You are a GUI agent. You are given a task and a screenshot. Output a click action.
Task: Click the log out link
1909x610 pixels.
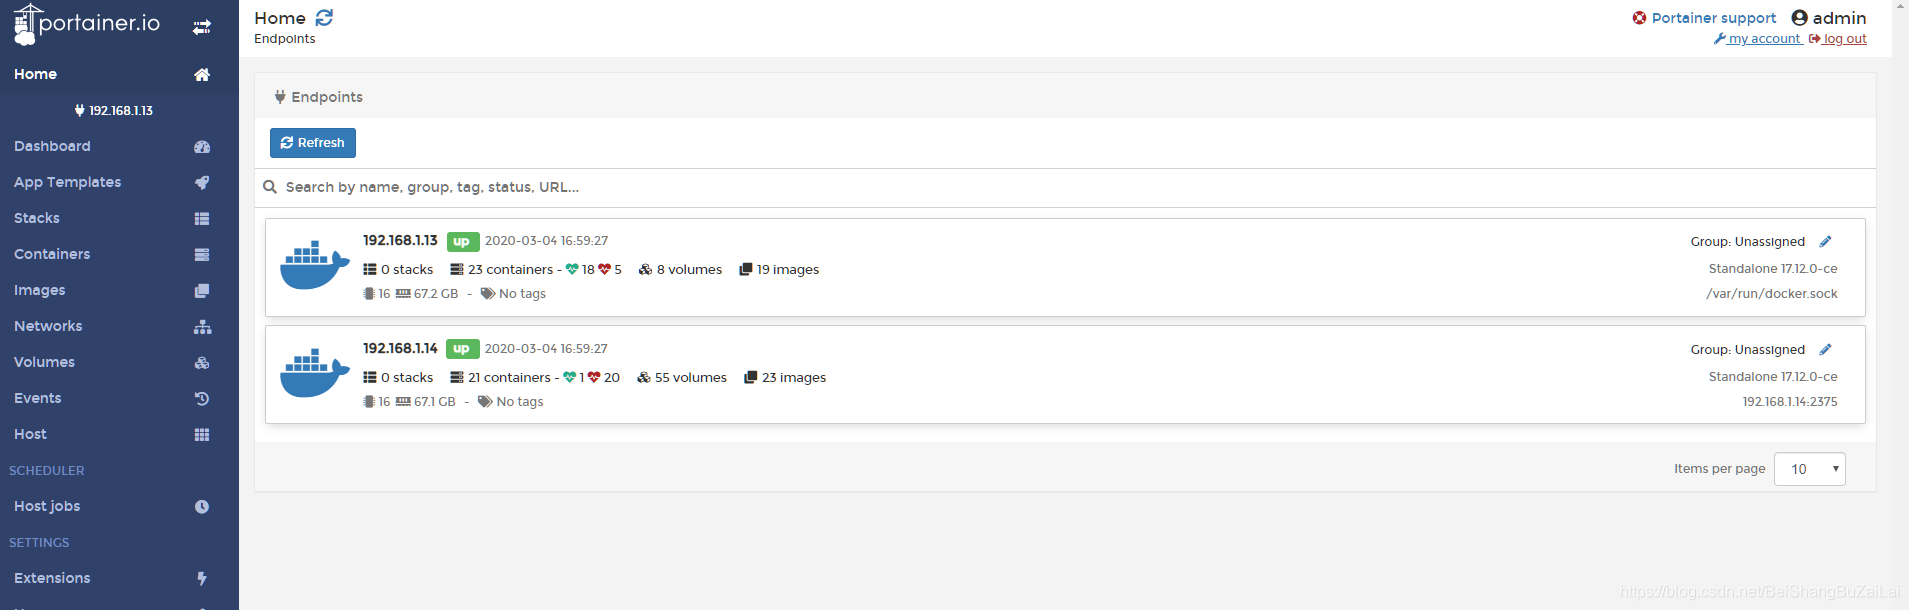pos(1844,39)
